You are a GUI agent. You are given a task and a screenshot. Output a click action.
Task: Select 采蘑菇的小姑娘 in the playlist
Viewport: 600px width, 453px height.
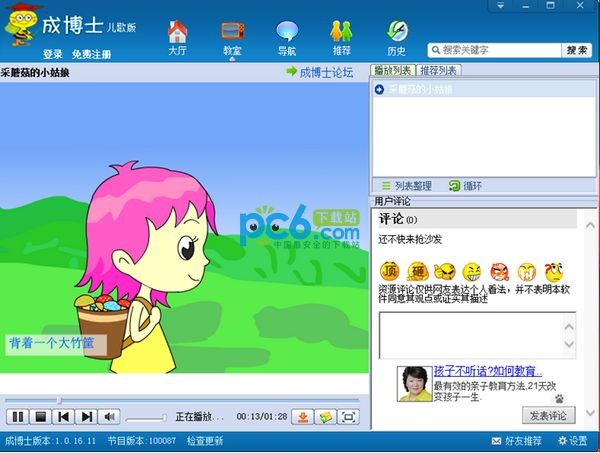click(484, 90)
